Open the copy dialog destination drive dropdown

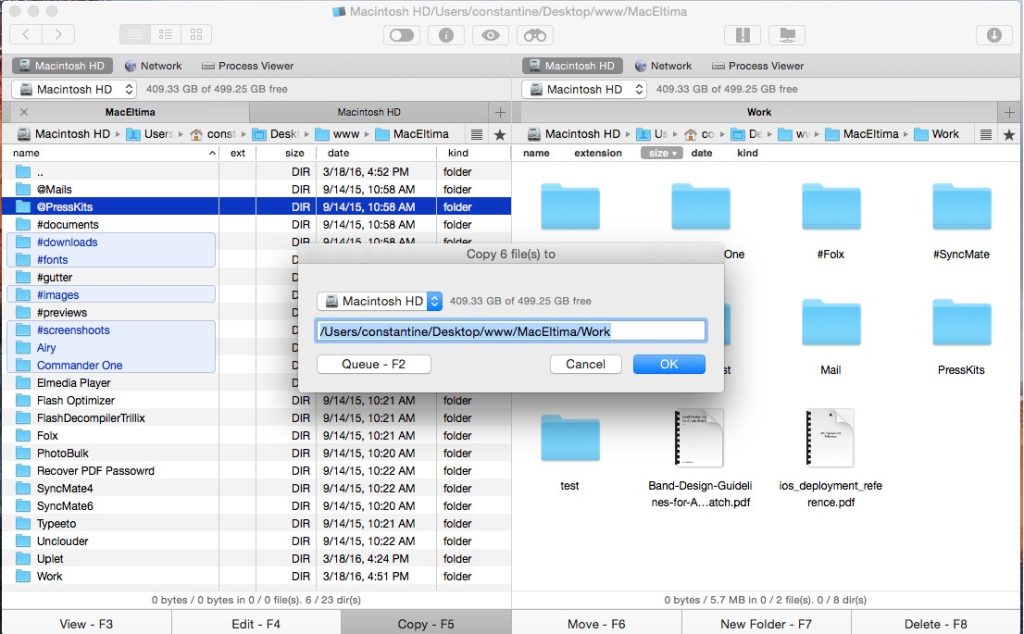379,301
